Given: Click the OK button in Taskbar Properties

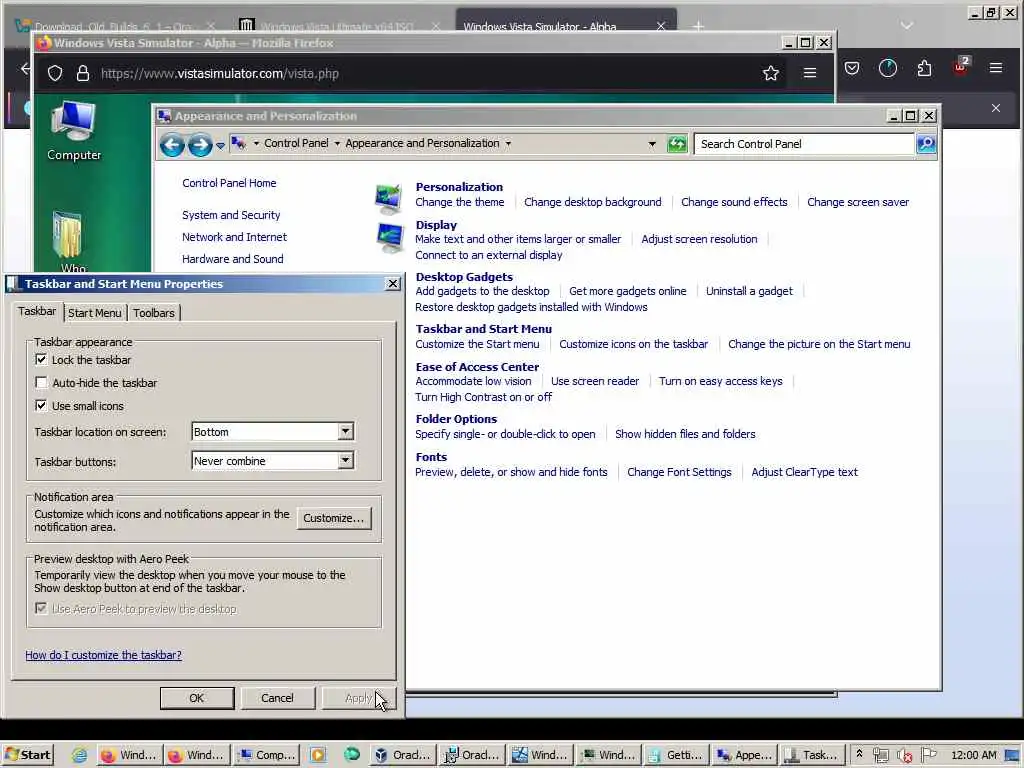Looking at the screenshot, I should 197,697.
